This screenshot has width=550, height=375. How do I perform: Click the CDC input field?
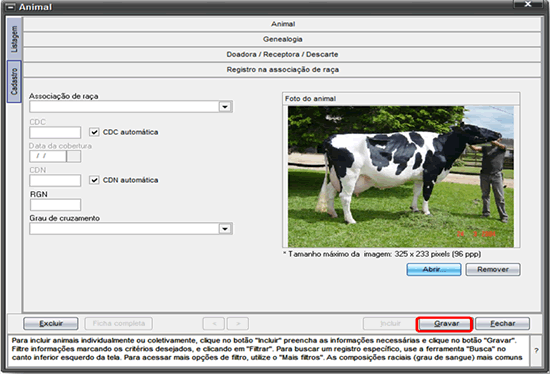click(55, 133)
